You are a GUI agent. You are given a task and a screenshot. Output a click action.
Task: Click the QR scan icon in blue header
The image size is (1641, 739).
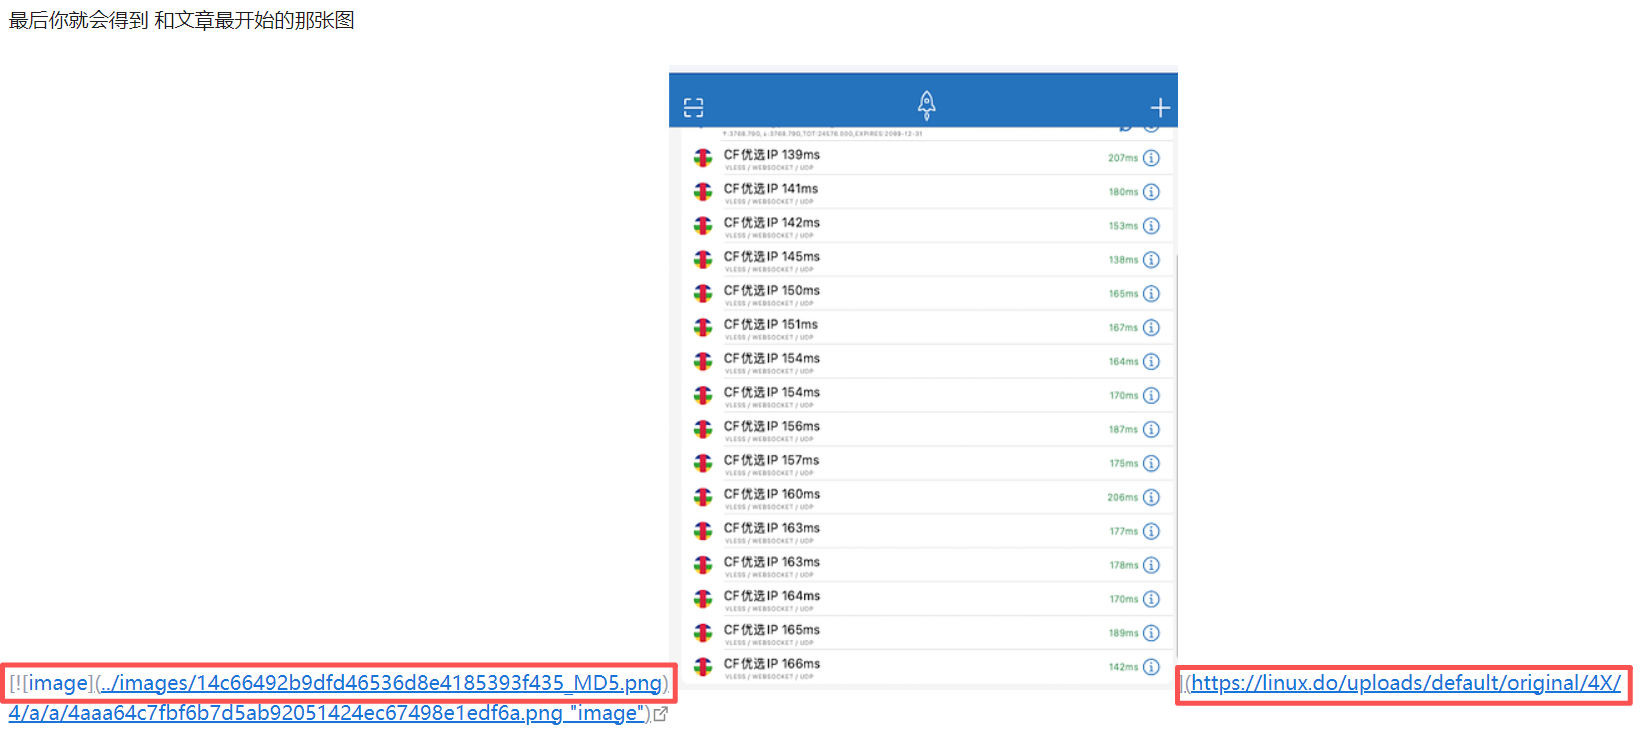click(x=693, y=107)
